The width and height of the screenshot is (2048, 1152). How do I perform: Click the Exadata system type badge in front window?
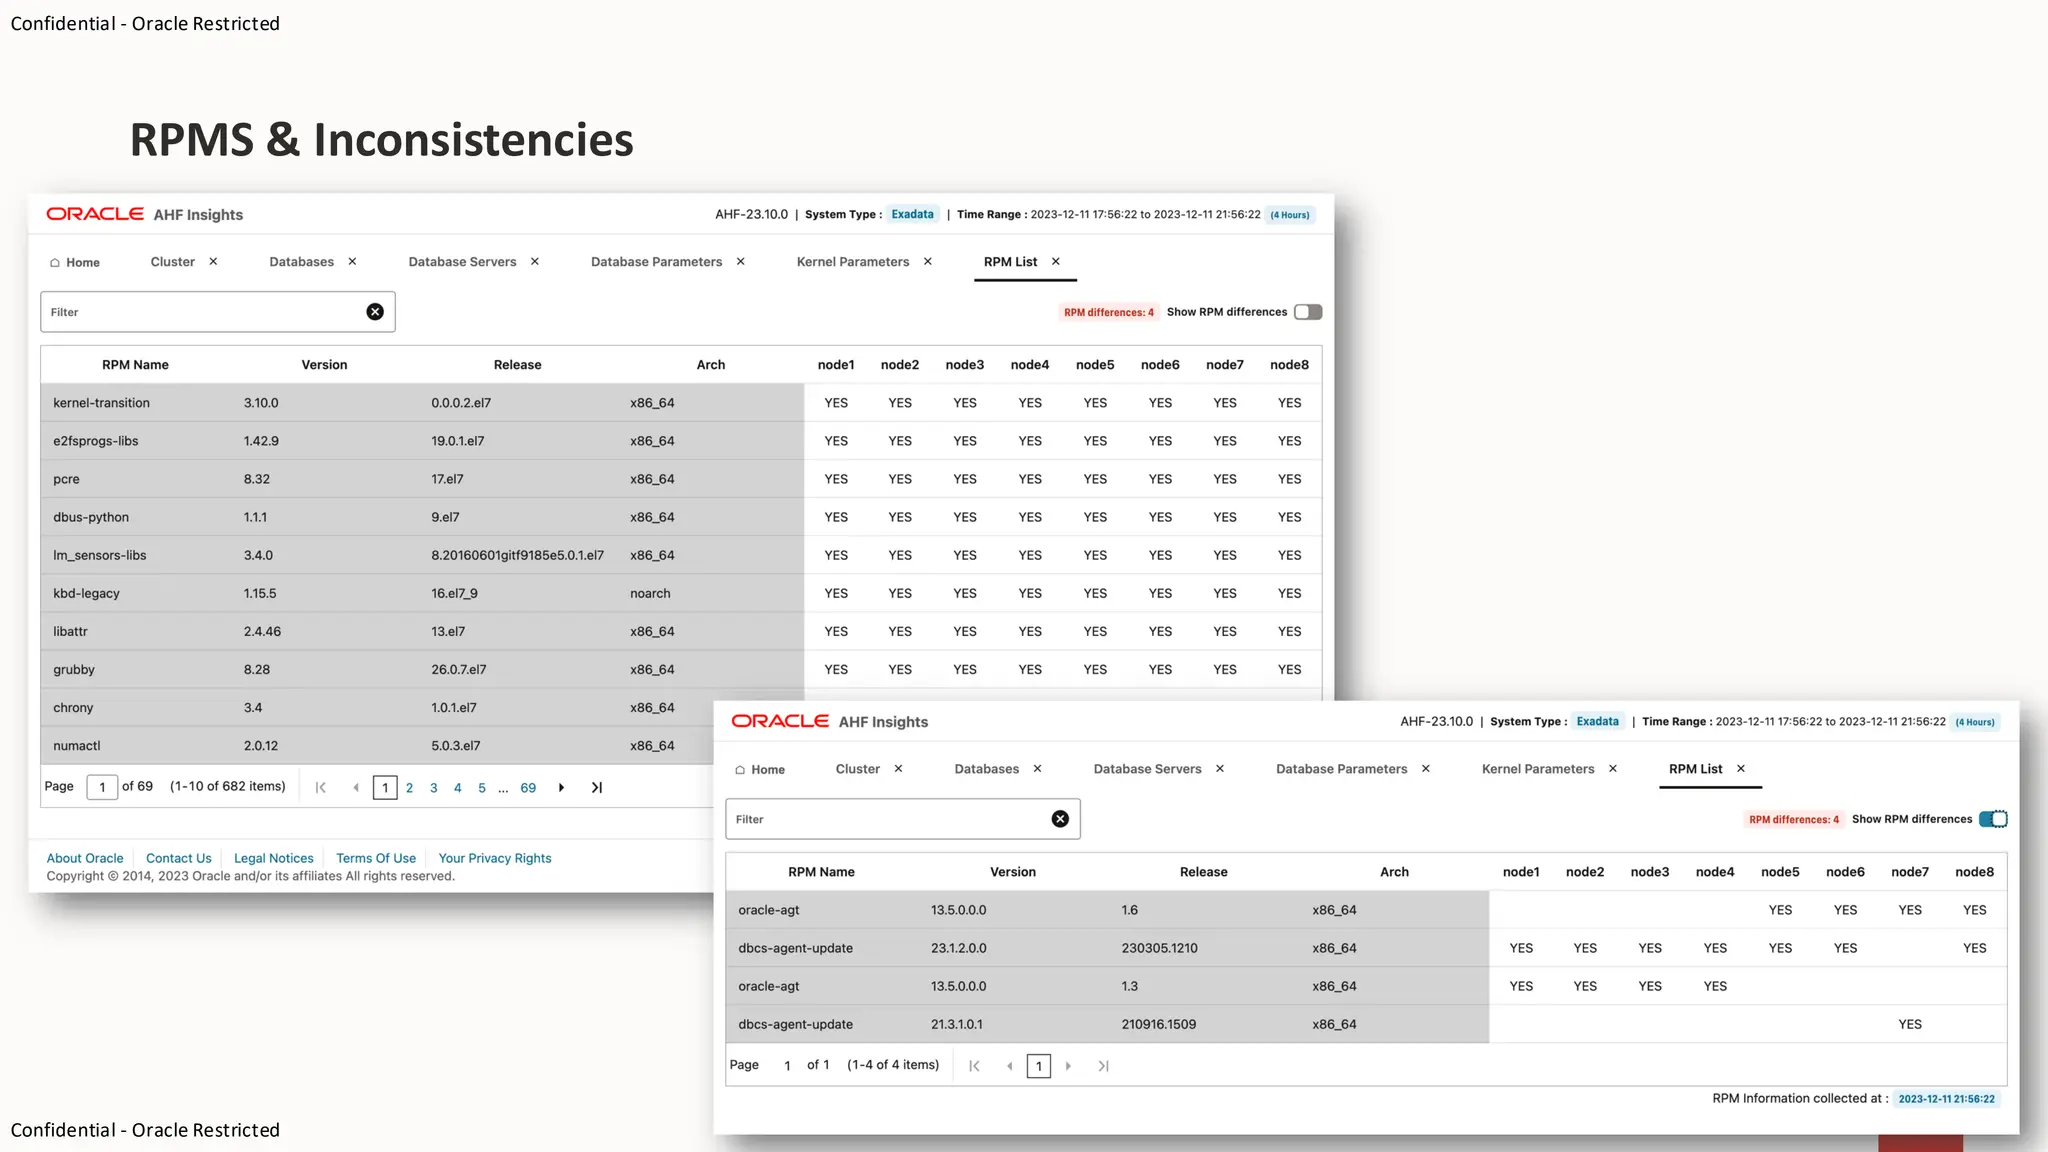[1598, 721]
